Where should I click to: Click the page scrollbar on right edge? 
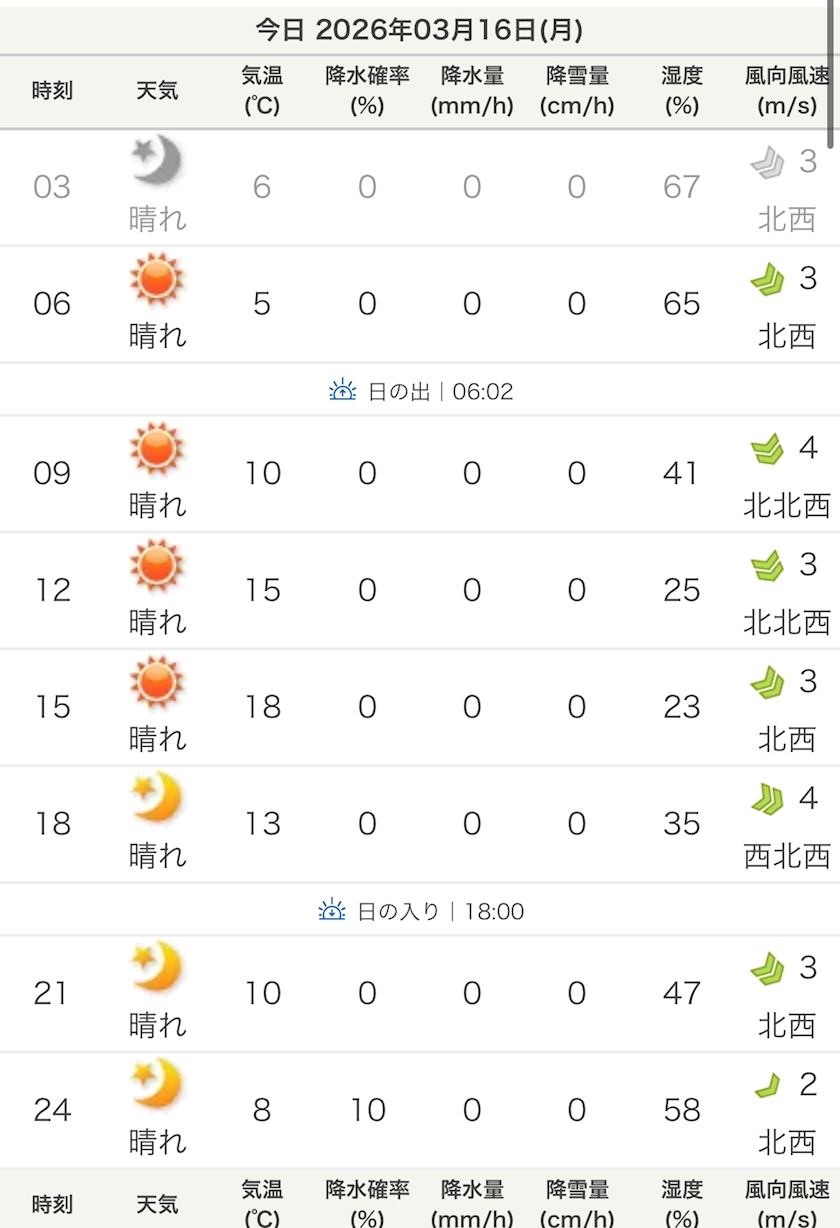pos(832,70)
